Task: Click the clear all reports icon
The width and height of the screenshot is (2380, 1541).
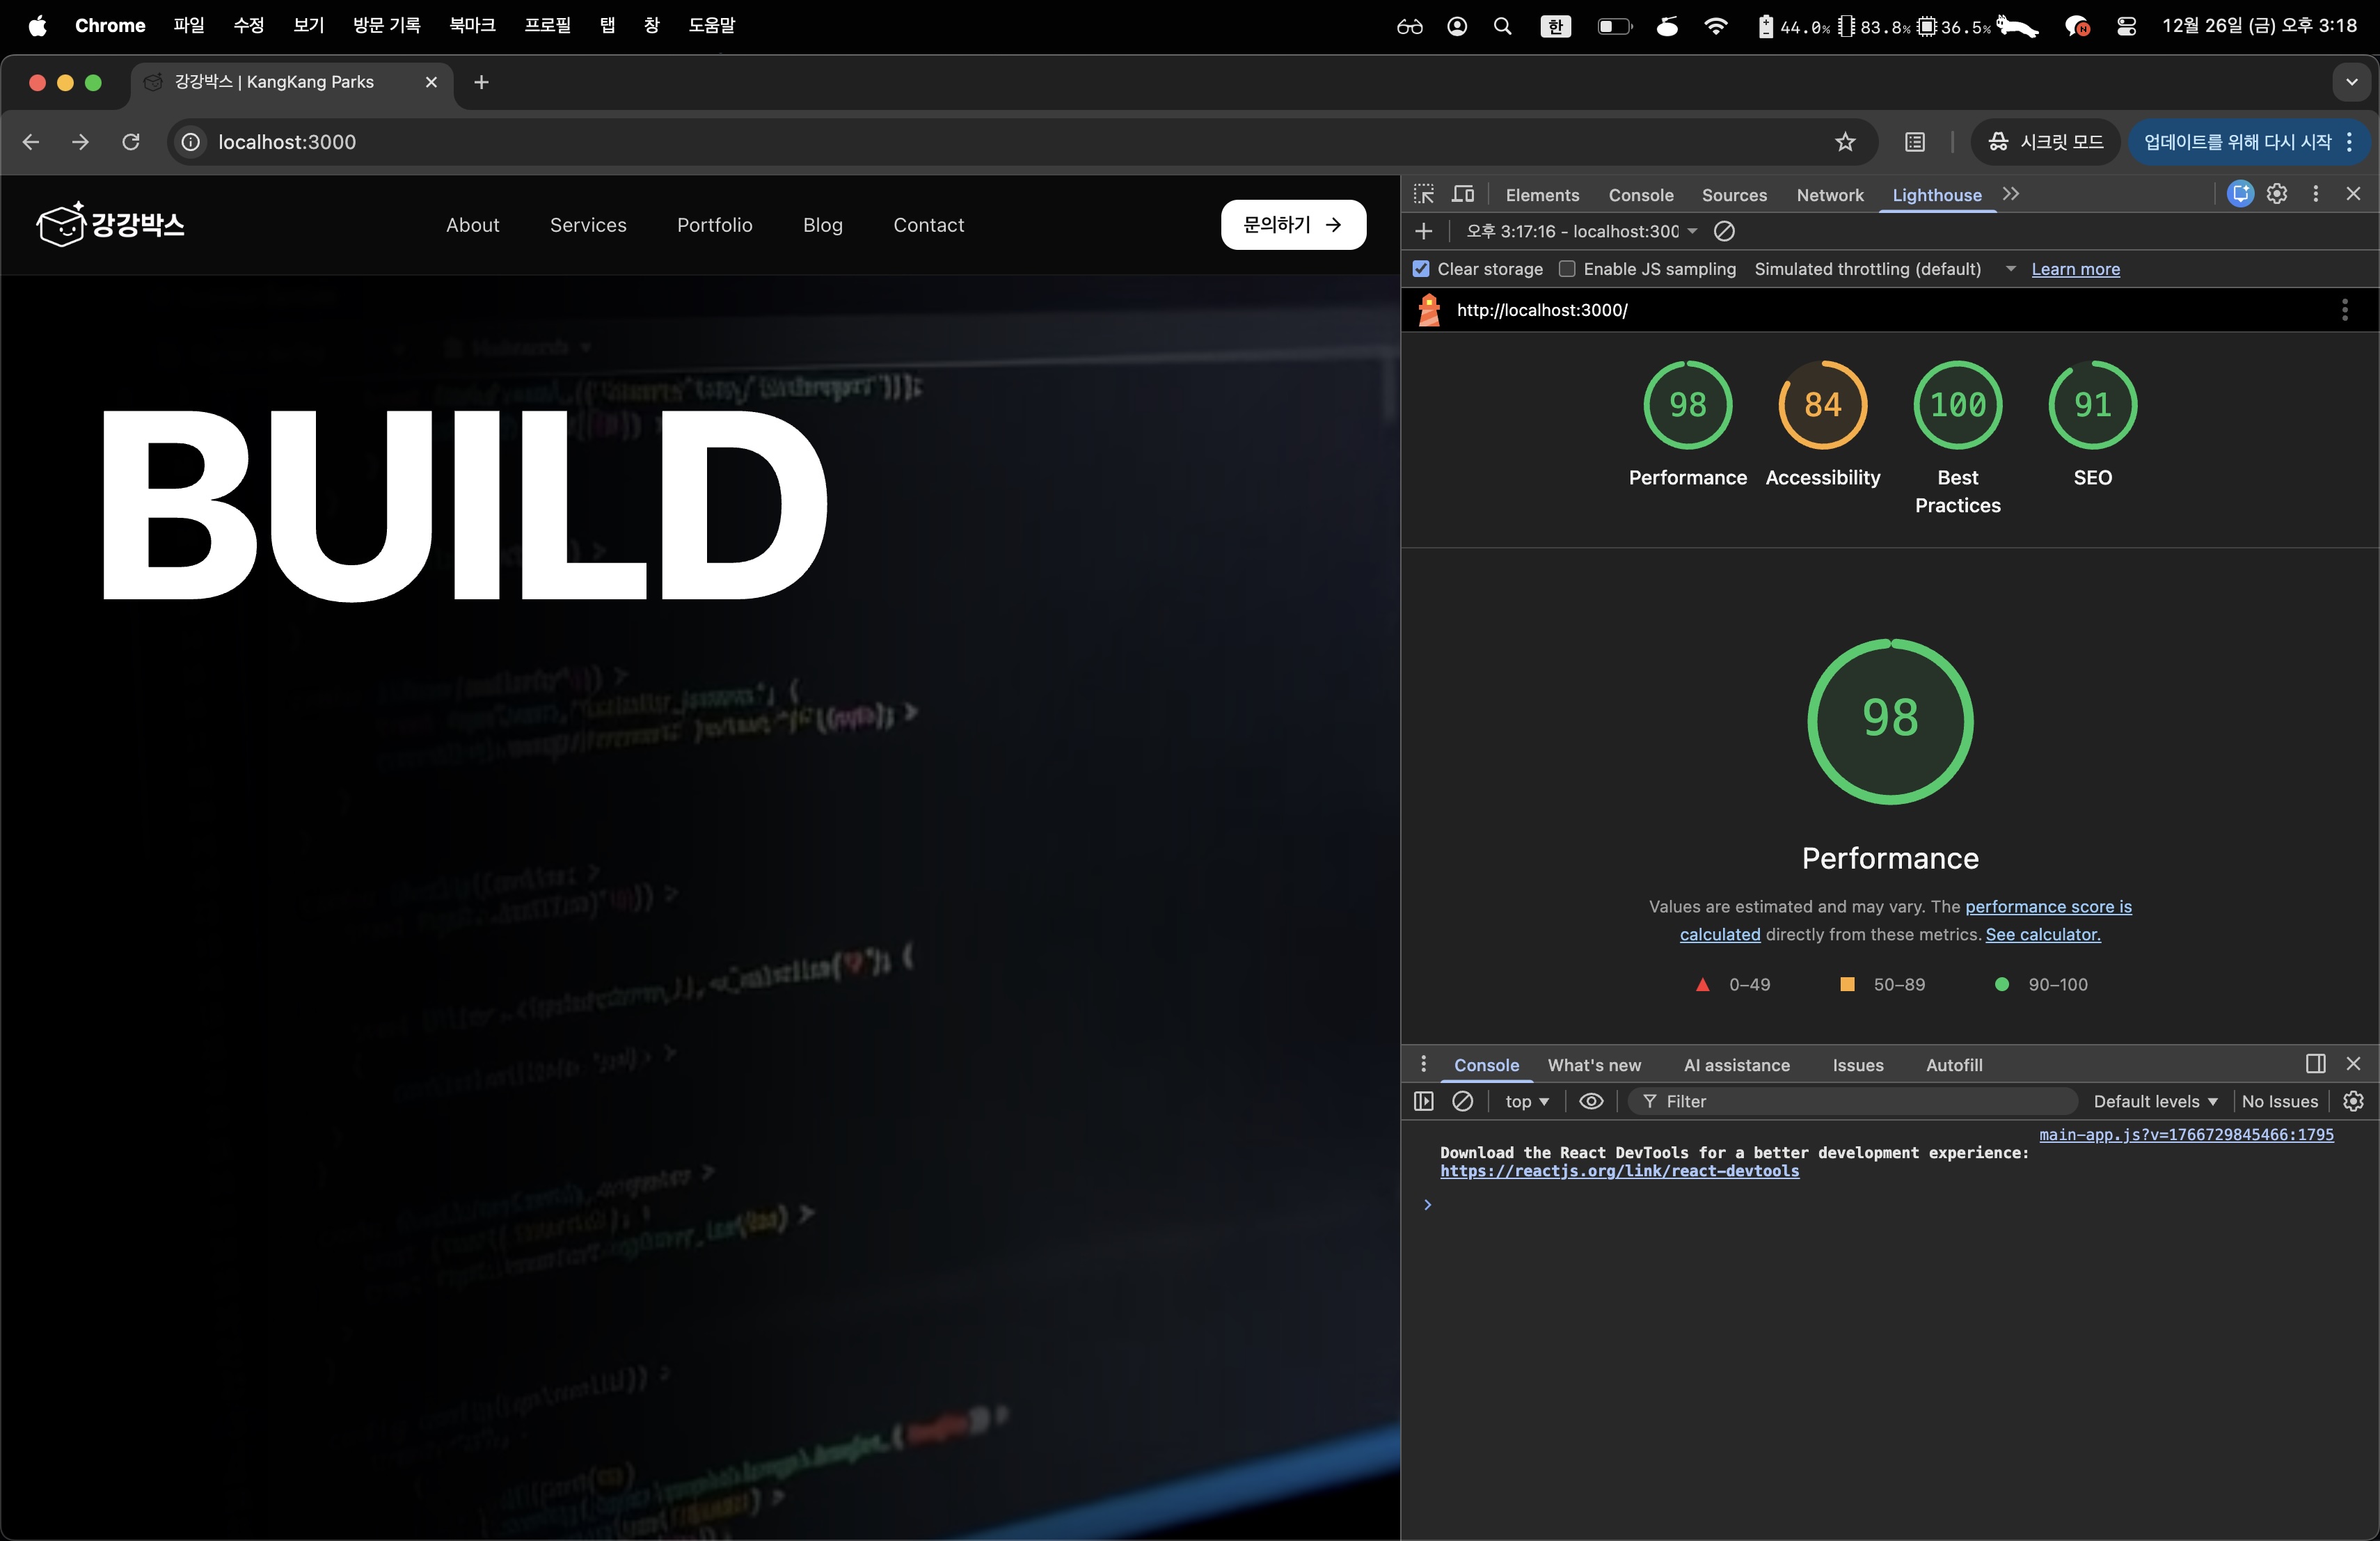Action: pyautogui.click(x=1724, y=231)
